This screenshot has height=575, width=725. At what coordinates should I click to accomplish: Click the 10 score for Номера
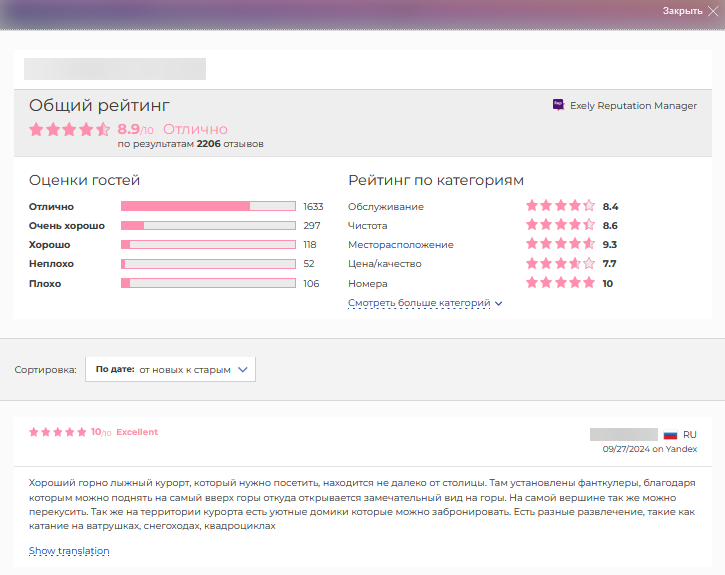(608, 283)
